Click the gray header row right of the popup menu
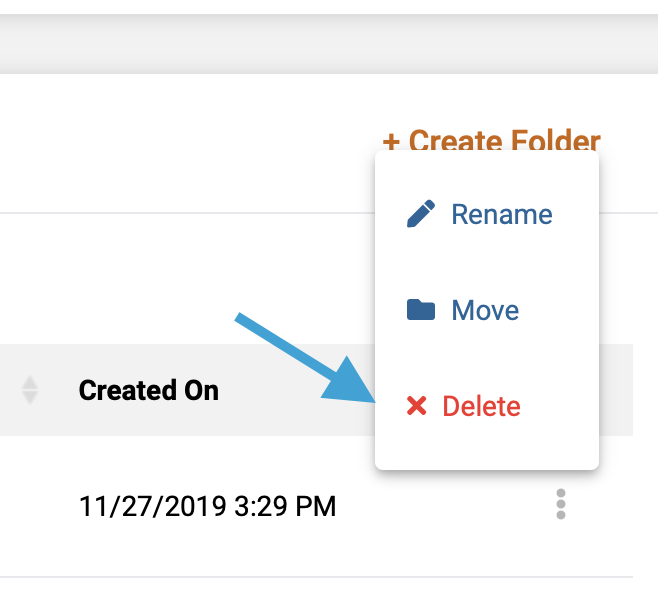 616,390
